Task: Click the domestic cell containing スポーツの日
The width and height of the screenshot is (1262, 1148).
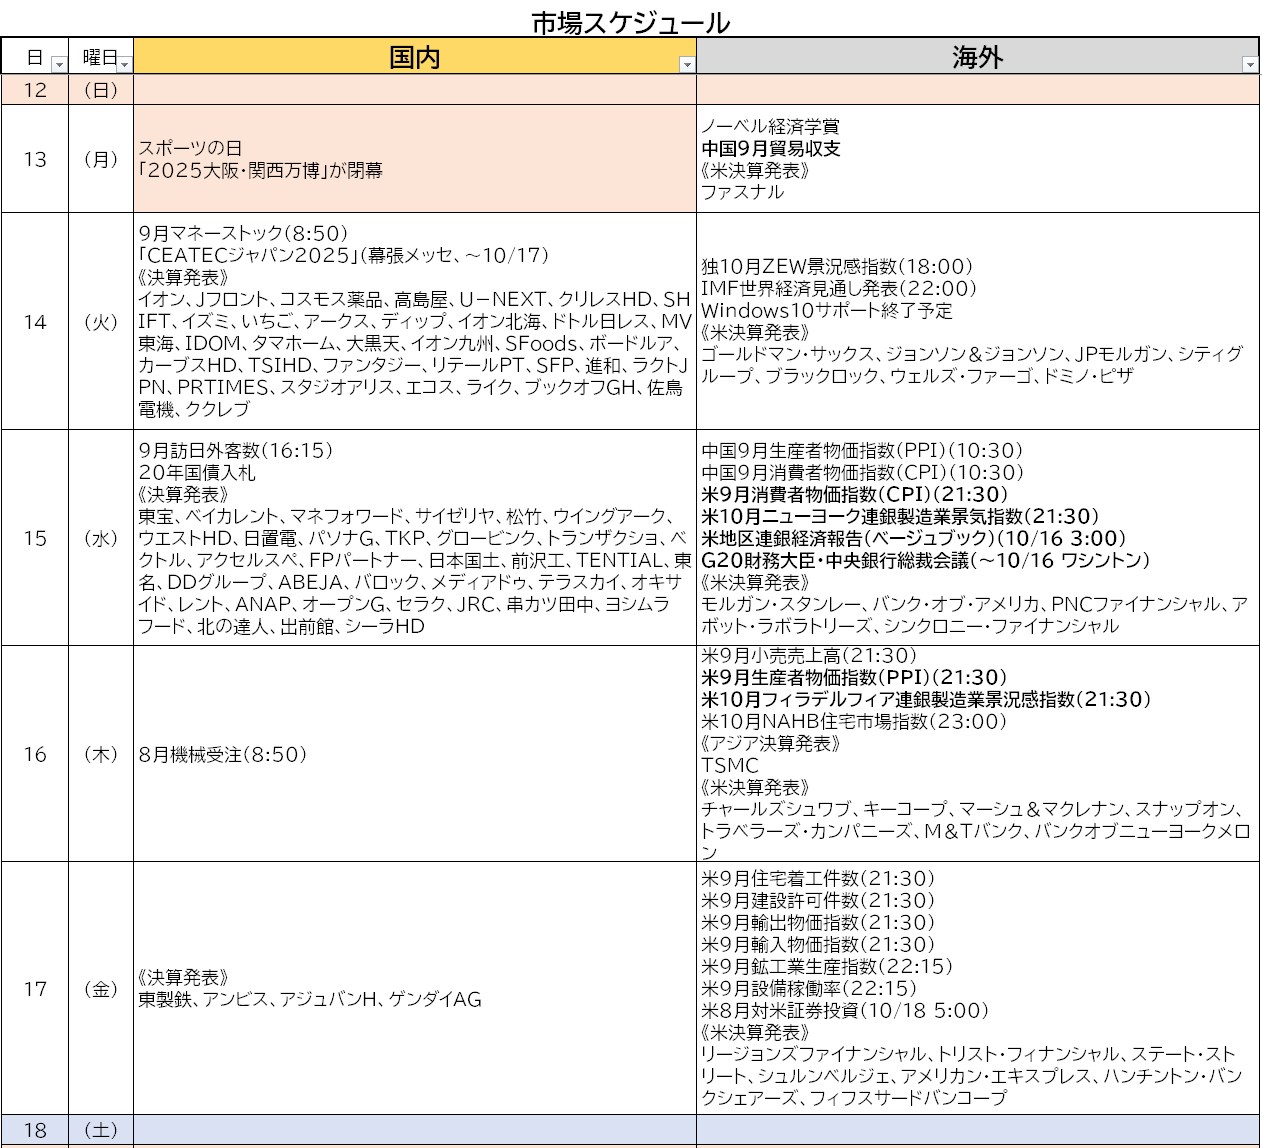Action: pos(414,159)
